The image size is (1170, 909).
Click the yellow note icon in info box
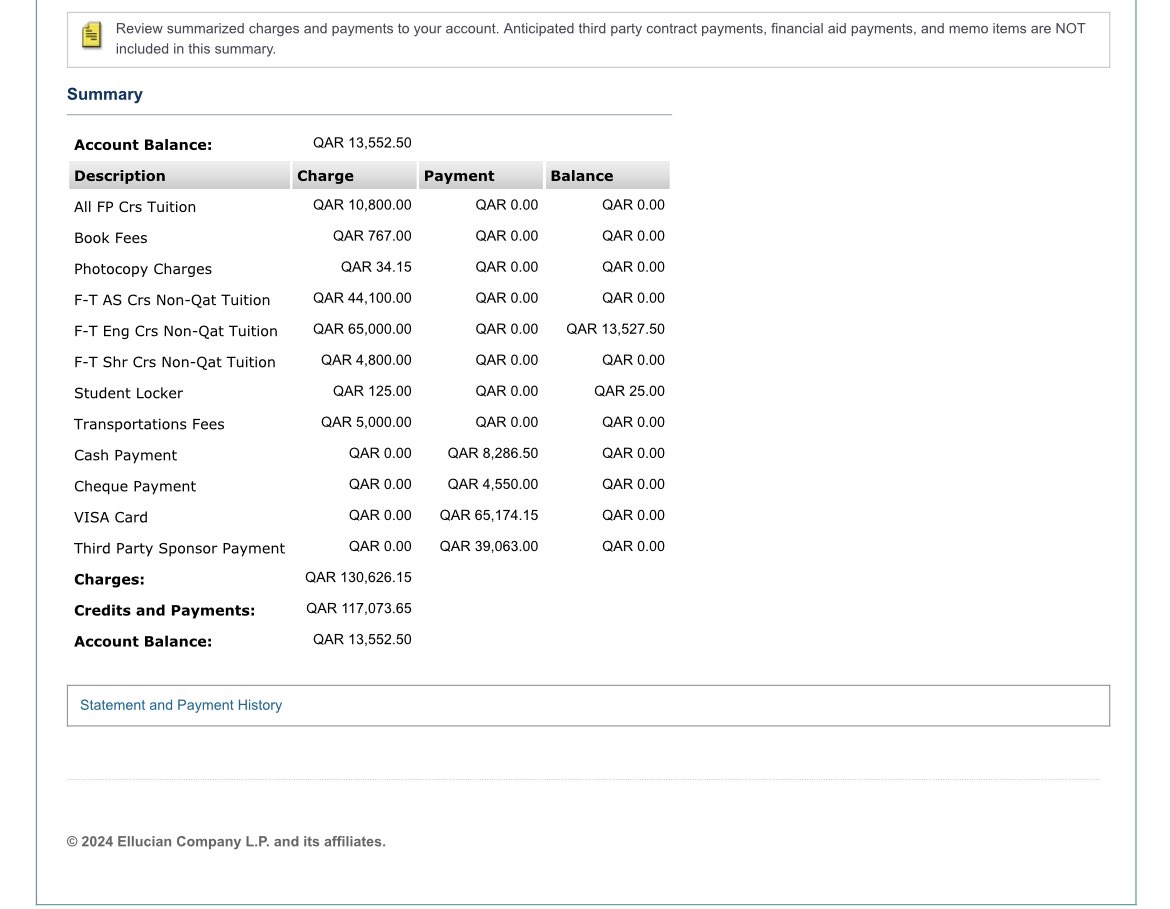click(92, 35)
